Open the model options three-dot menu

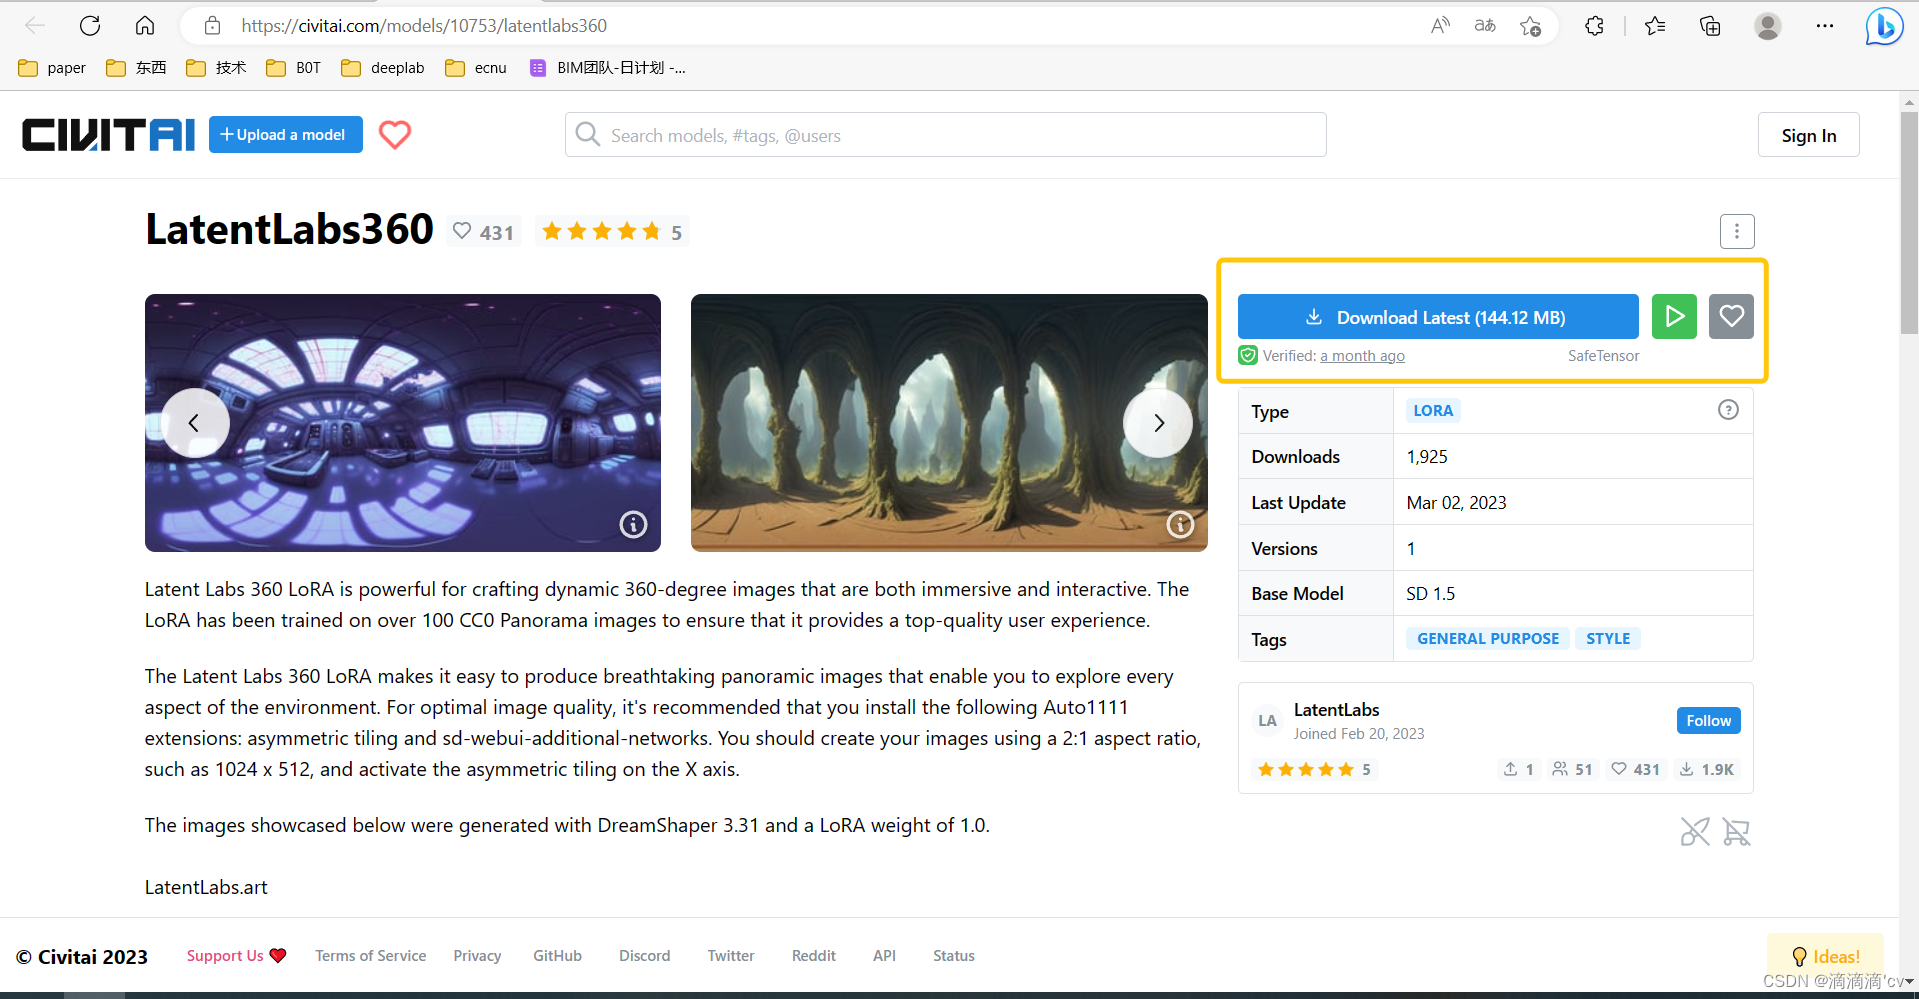[1737, 232]
